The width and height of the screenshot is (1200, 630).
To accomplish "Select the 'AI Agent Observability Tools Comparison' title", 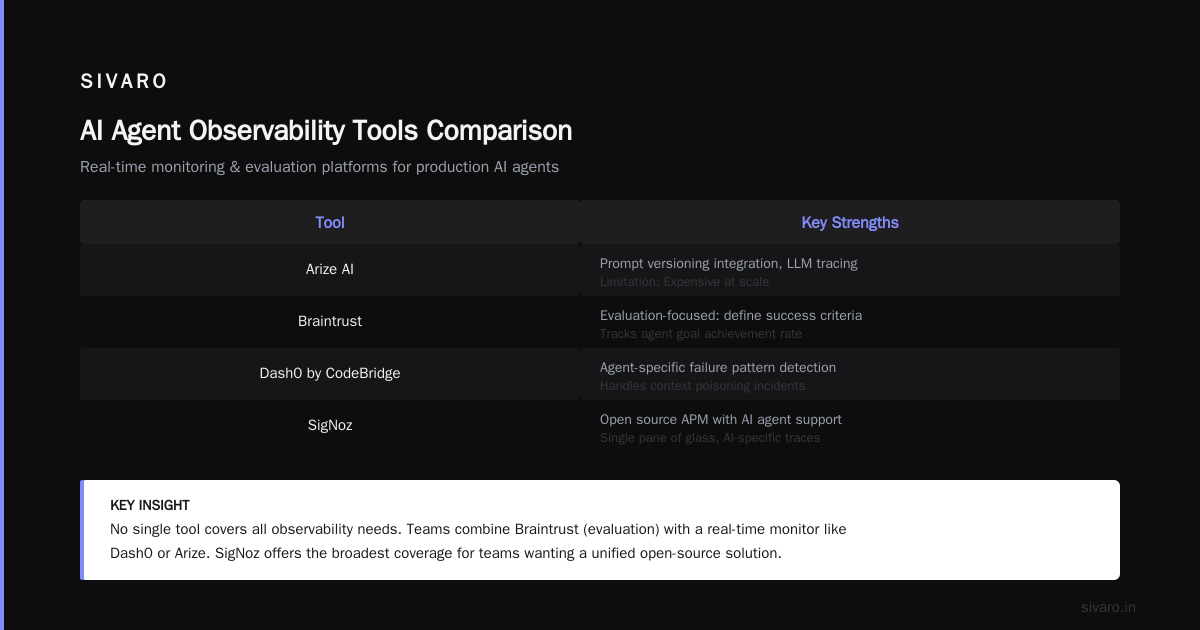I will tap(326, 131).
